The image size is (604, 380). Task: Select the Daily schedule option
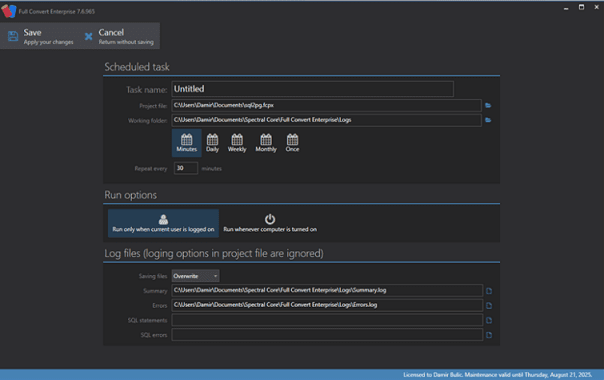212,143
